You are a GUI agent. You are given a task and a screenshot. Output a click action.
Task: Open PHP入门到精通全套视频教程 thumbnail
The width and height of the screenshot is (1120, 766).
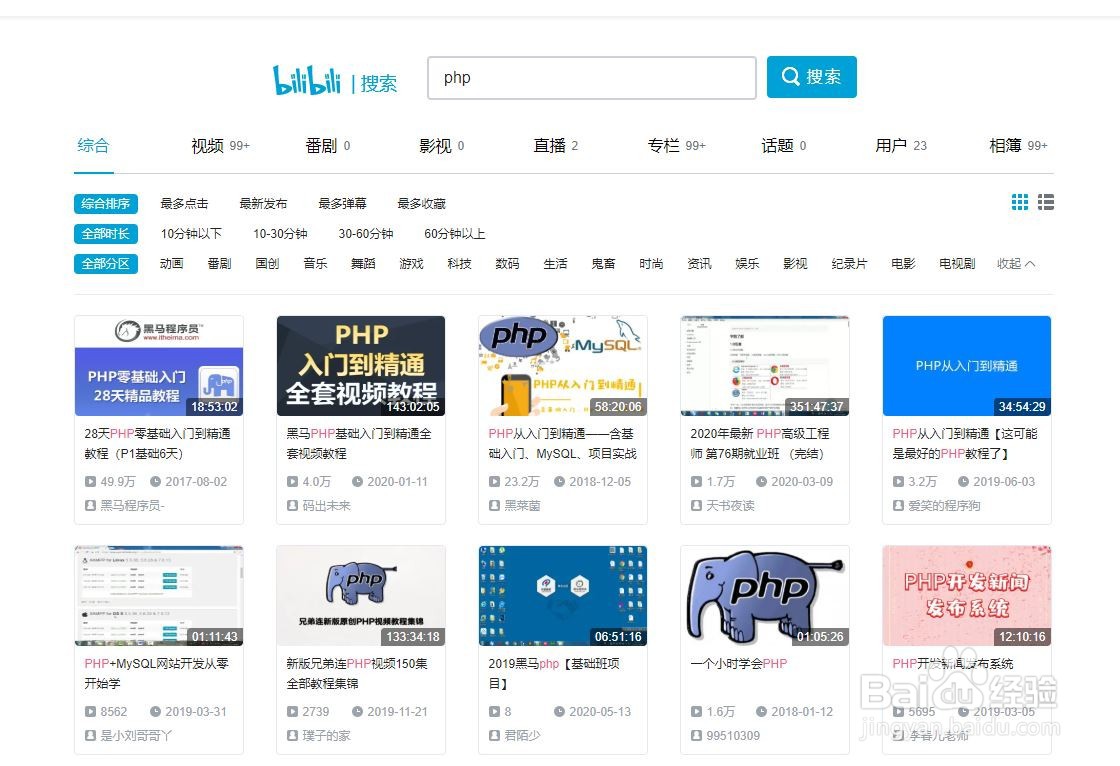361,366
